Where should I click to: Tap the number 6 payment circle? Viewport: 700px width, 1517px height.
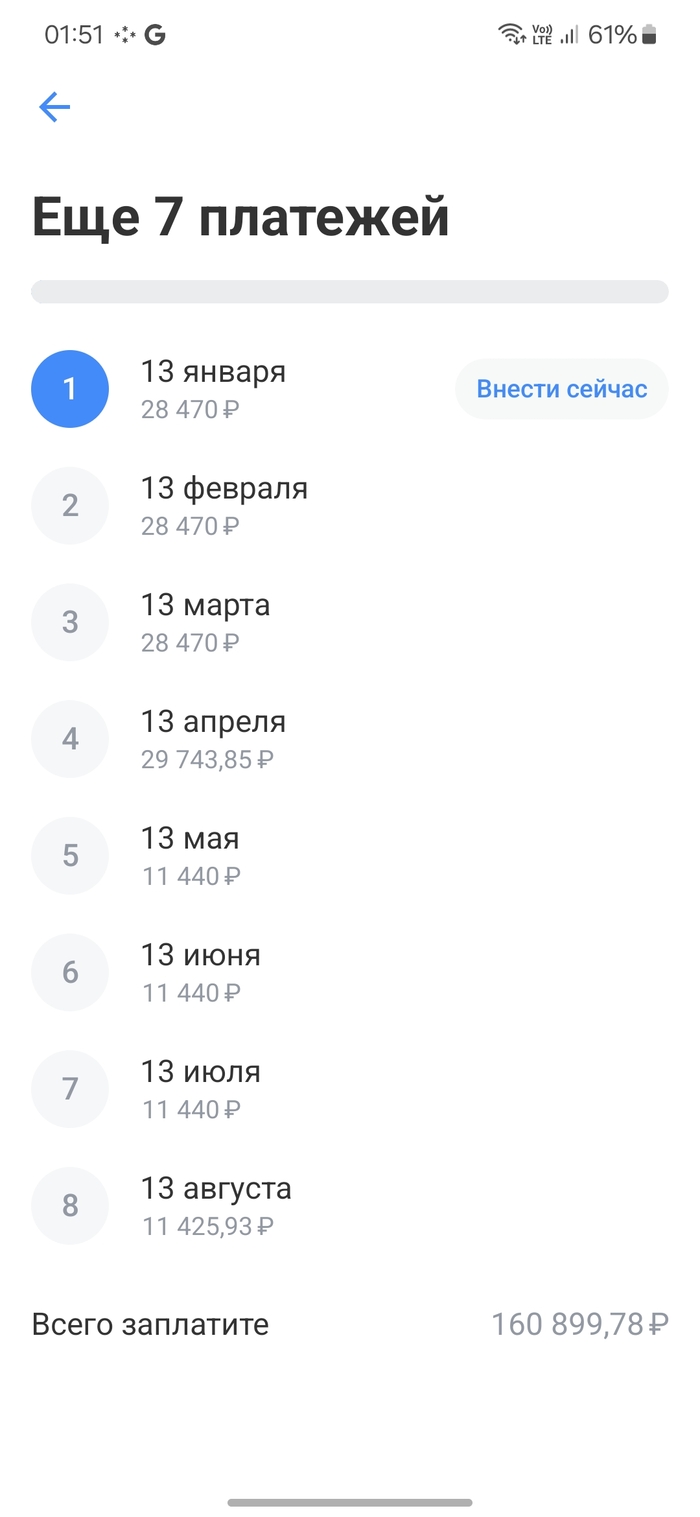tap(70, 972)
